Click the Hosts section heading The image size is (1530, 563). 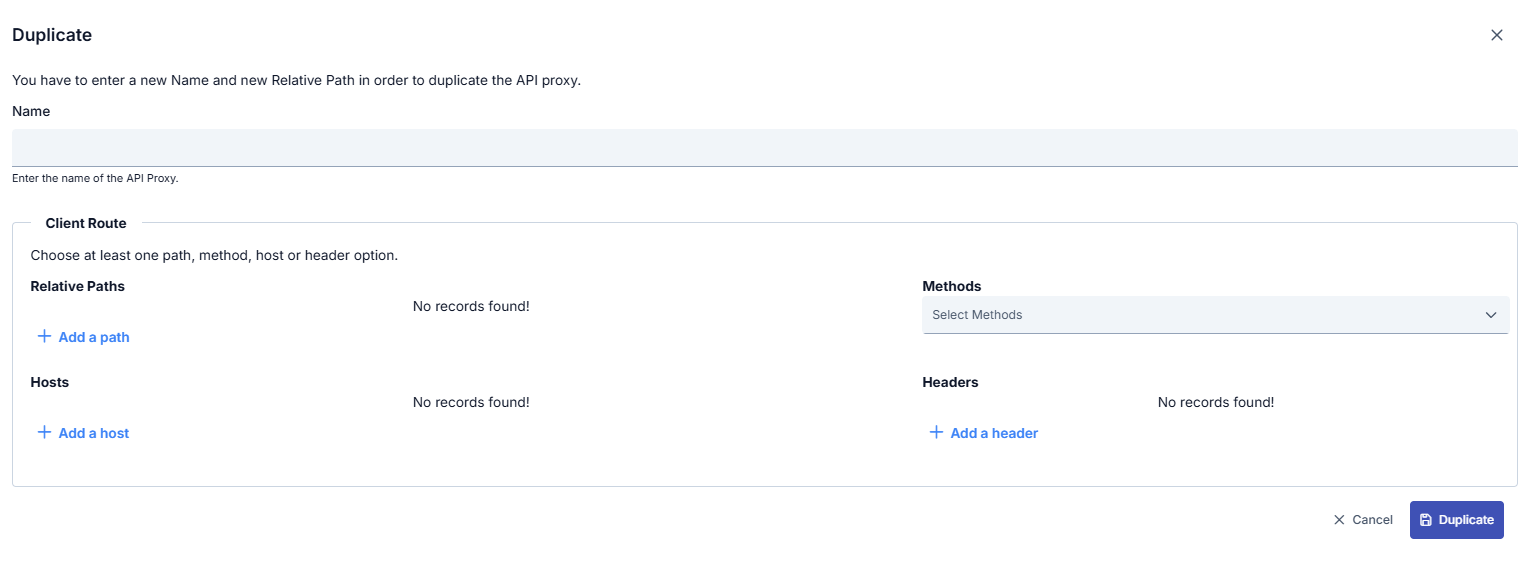coord(49,382)
